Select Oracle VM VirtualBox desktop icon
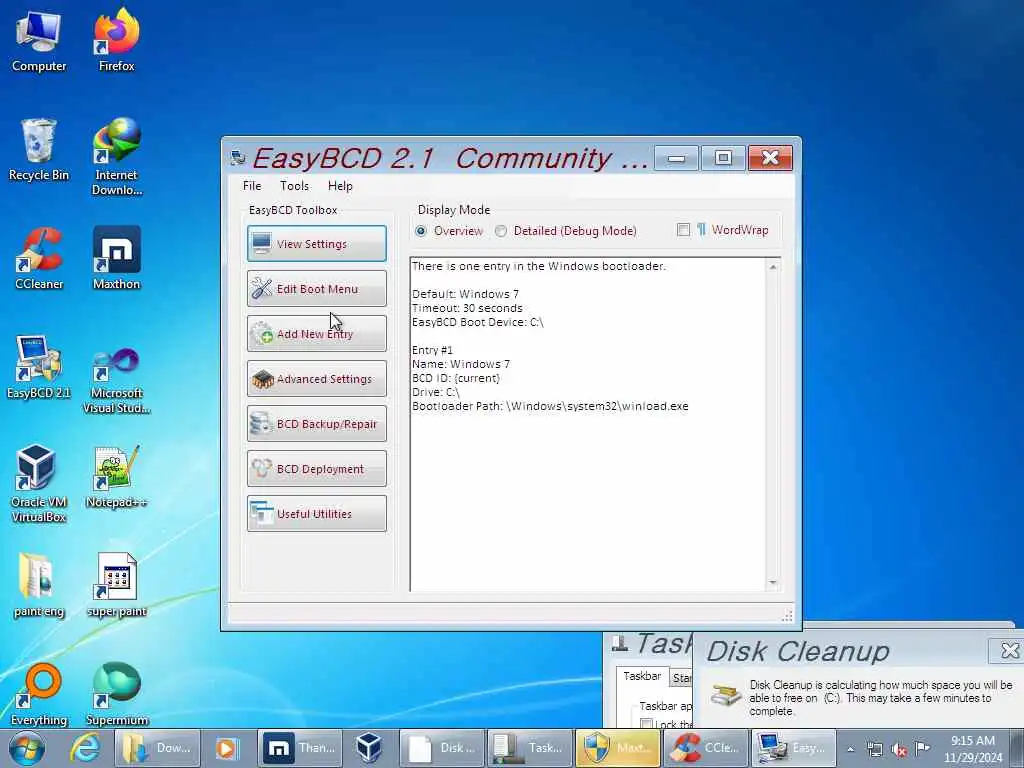The image size is (1024, 768). tap(39, 484)
